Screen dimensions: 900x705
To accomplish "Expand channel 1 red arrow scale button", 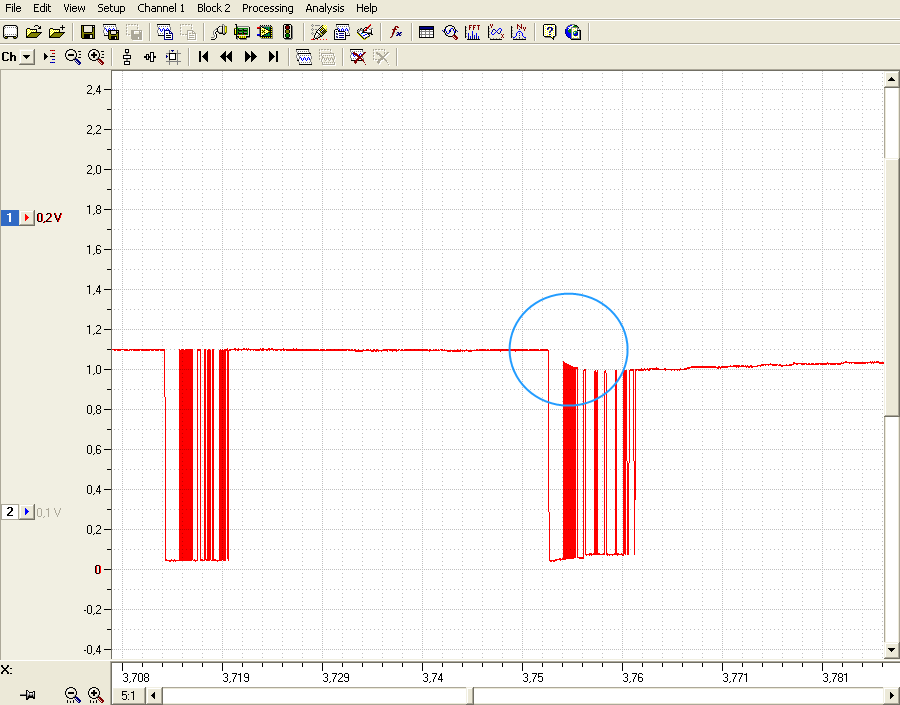I will pyautogui.click(x=27, y=218).
